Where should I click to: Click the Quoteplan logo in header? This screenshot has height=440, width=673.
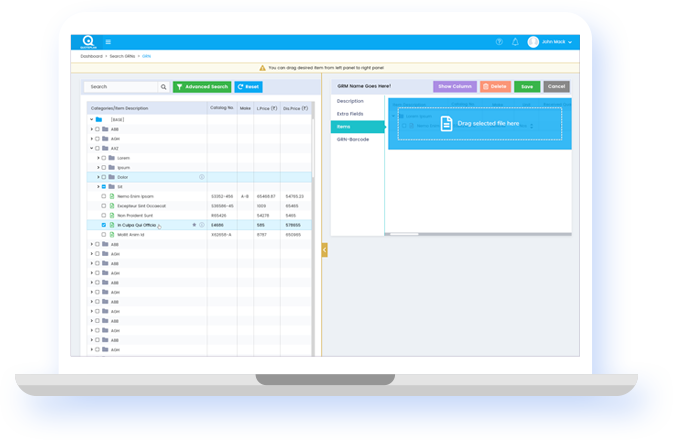coord(88,42)
